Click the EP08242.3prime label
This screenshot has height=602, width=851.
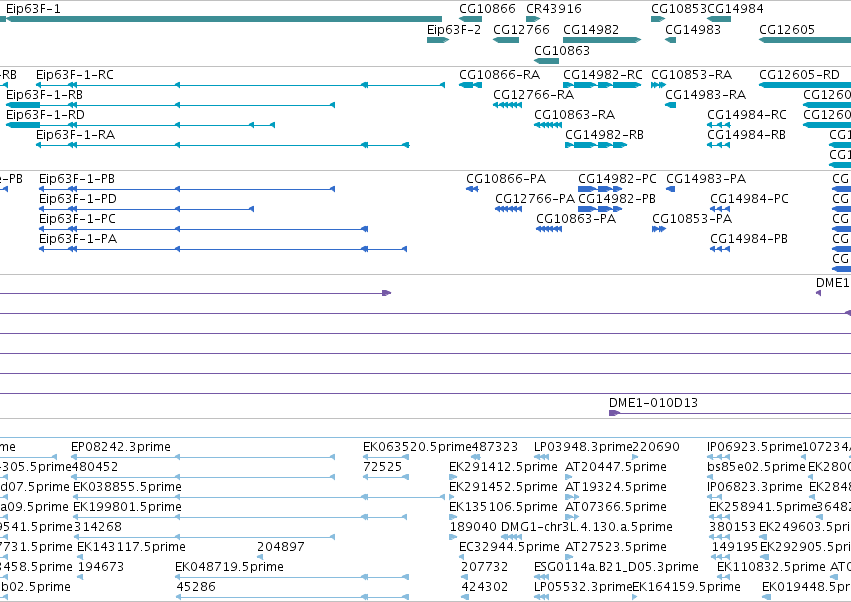121,447
